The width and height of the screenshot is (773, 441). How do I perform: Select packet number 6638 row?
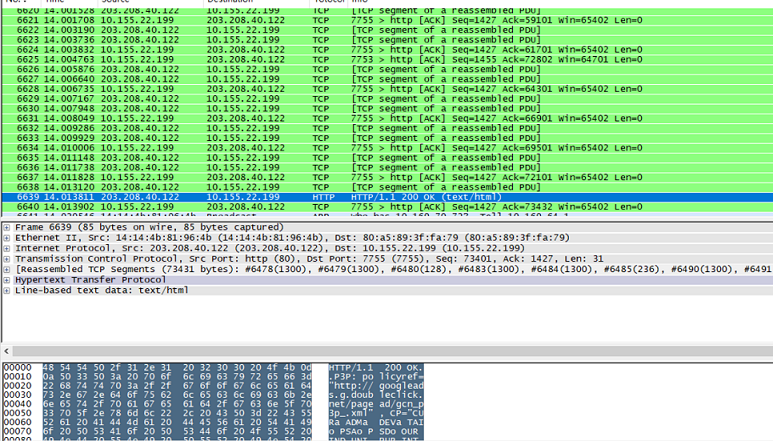[x=387, y=187]
